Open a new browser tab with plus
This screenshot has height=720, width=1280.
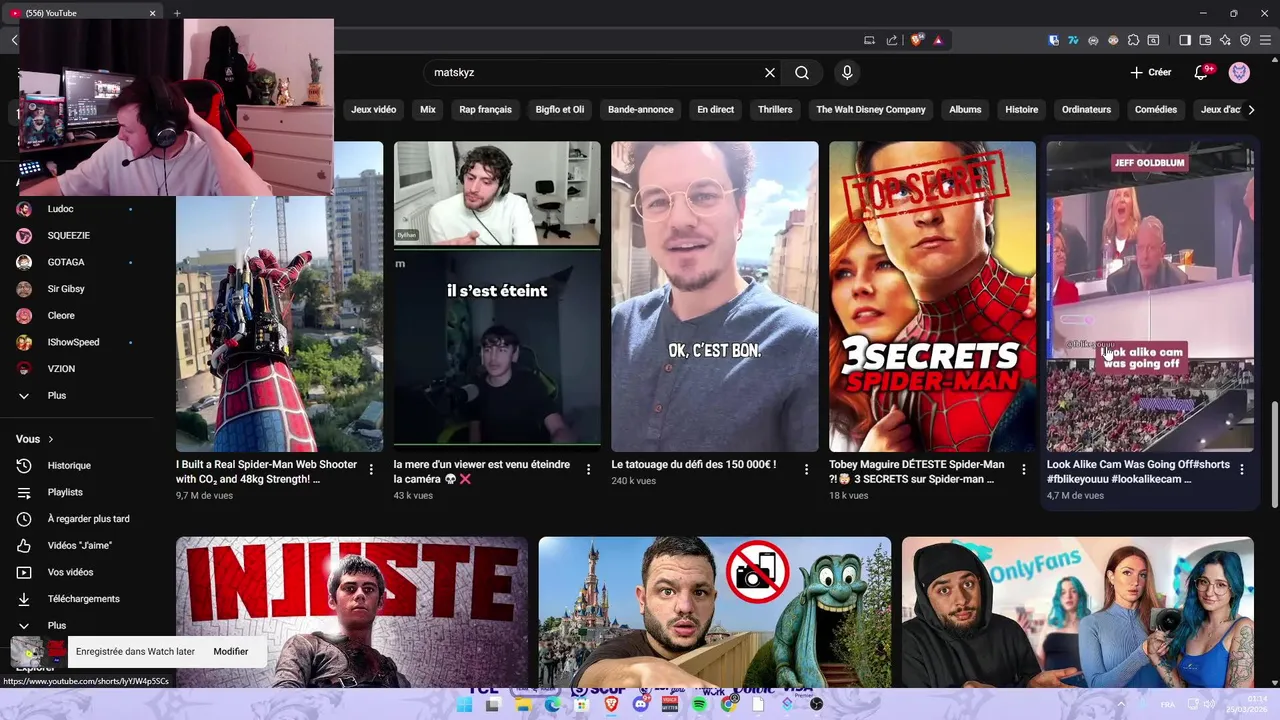(x=177, y=13)
